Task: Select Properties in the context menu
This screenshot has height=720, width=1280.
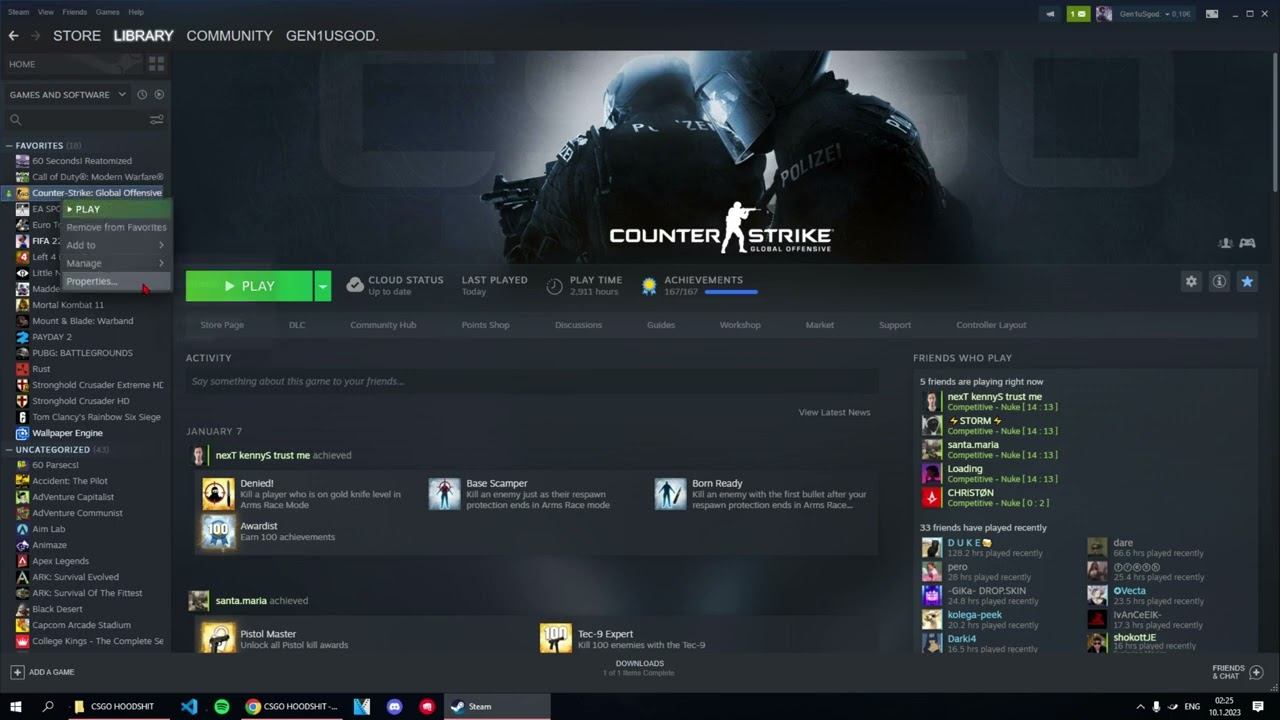Action: click(x=116, y=281)
